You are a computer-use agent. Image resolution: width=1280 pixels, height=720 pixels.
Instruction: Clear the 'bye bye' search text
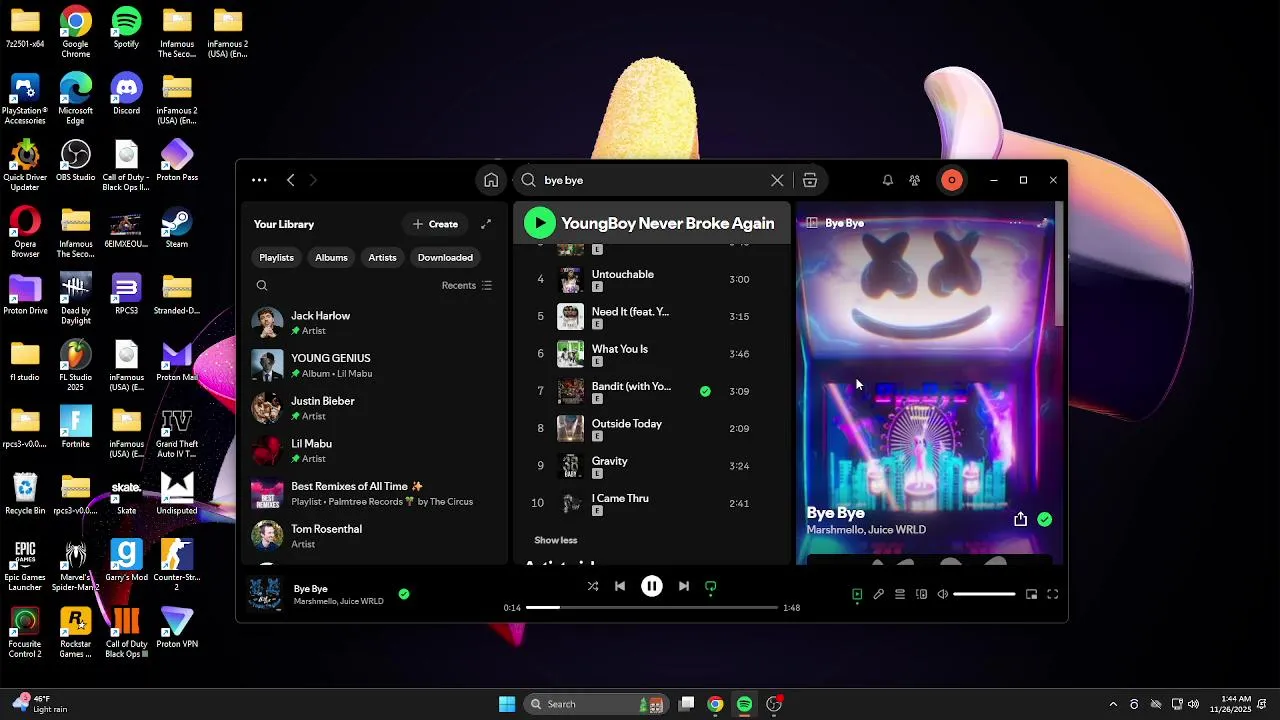(777, 181)
